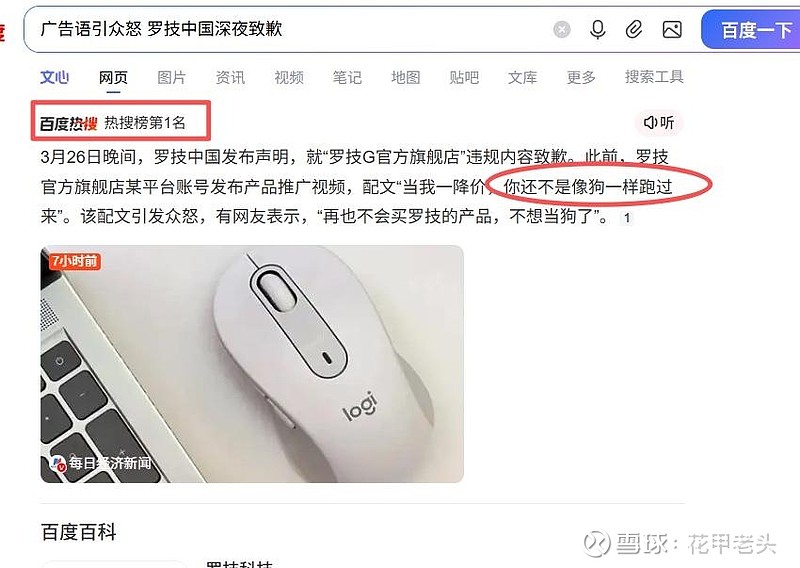Open 搜索工具 options
Screen dimensions: 800x568
654,77
